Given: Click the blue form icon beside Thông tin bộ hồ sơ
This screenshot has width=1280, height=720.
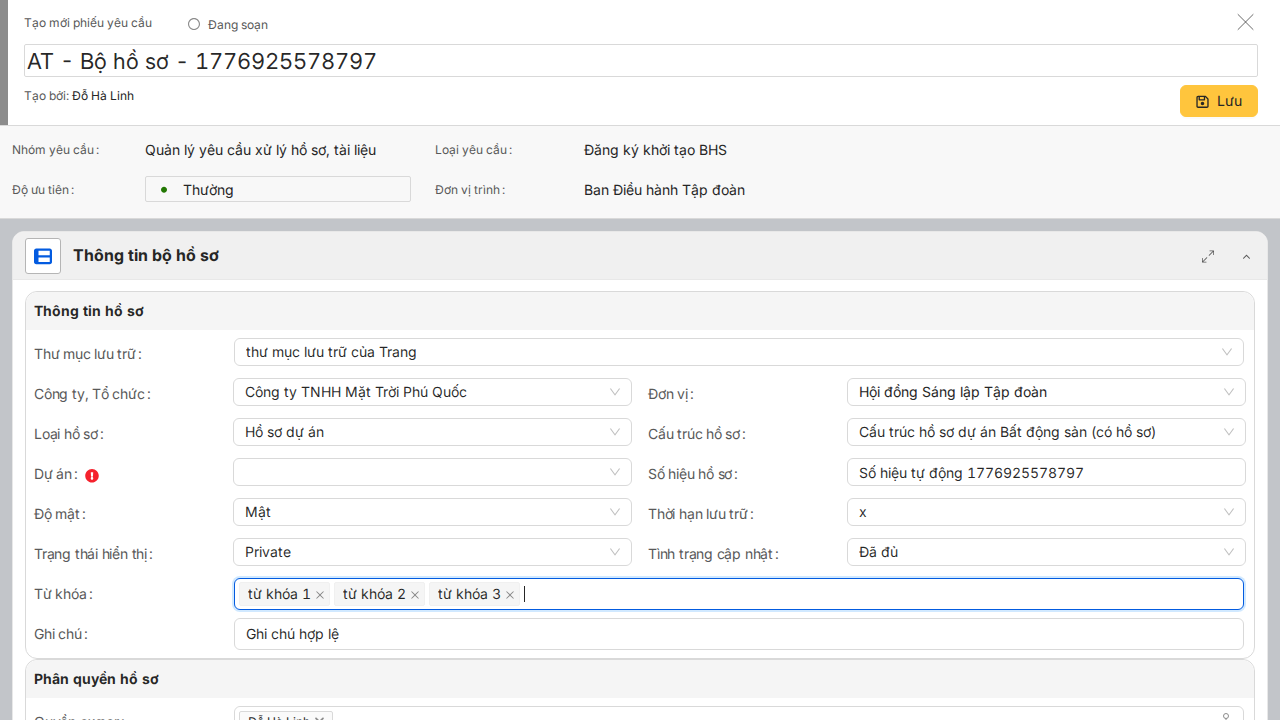Looking at the screenshot, I should 43,256.
